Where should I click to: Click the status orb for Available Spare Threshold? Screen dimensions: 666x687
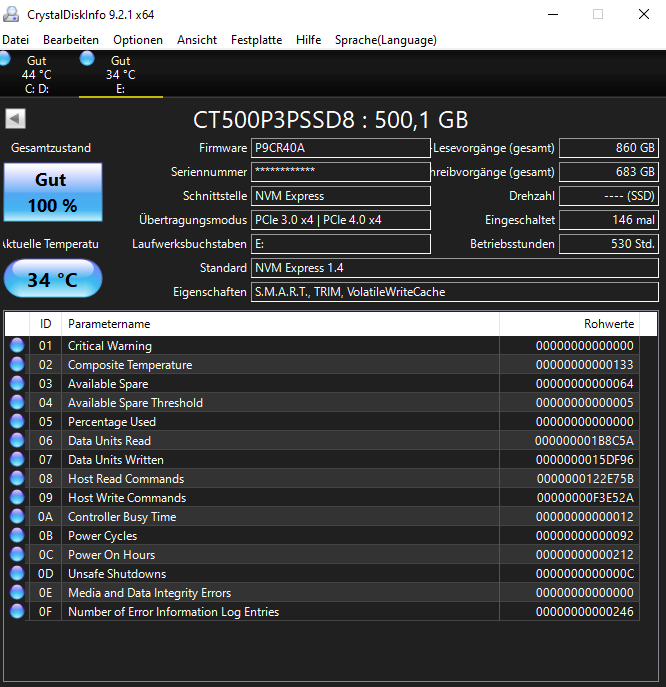[x=17, y=402]
